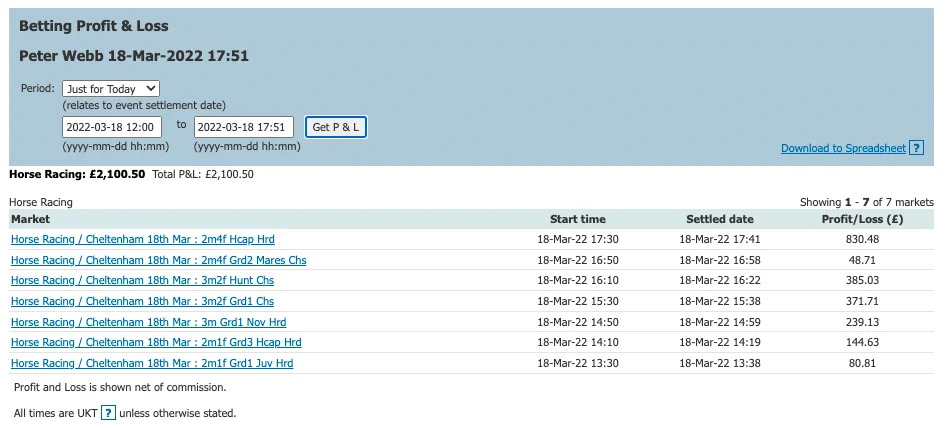This screenshot has height=428, width=946.
Task: Click the Settled date column header
Action: coord(720,219)
